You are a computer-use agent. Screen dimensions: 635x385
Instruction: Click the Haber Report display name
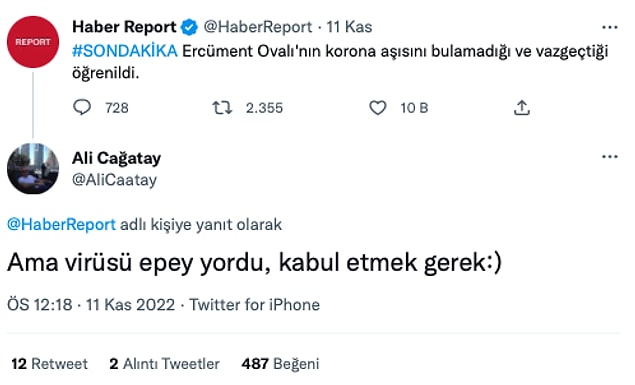pos(124,27)
